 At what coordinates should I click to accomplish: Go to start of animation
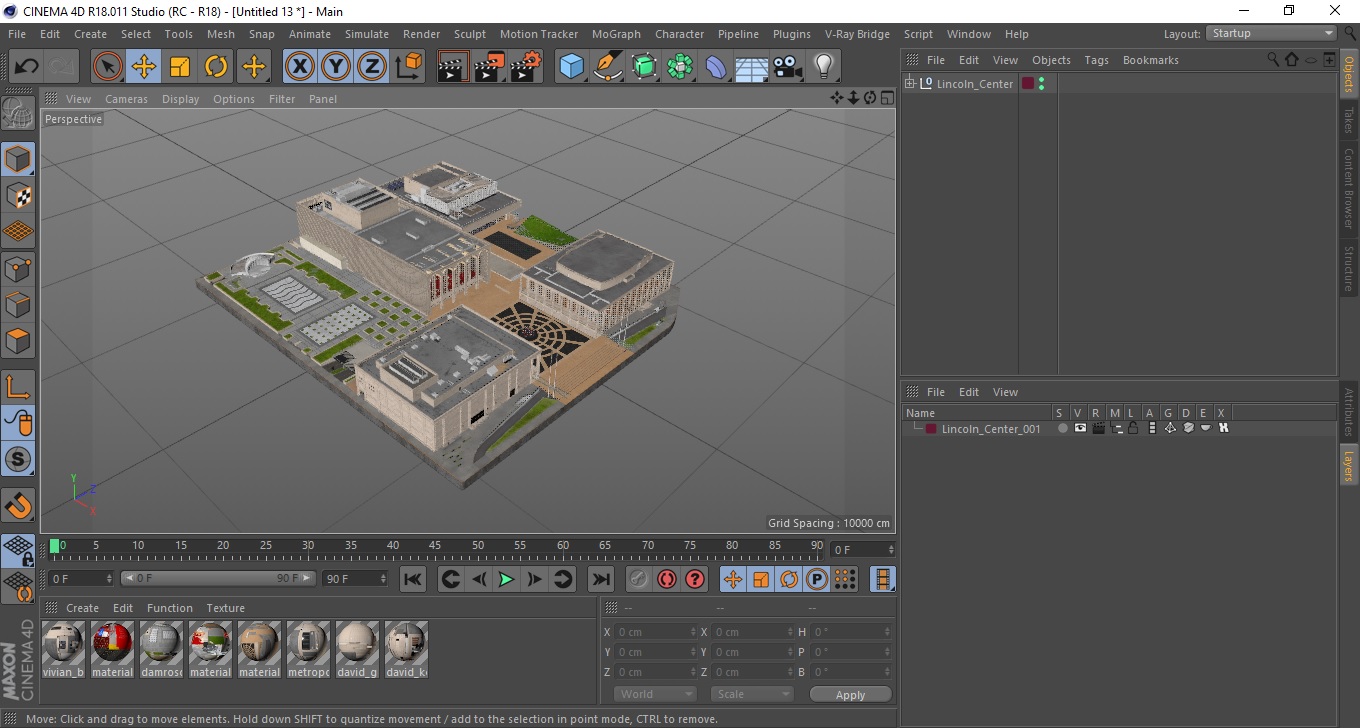(413, 579)
